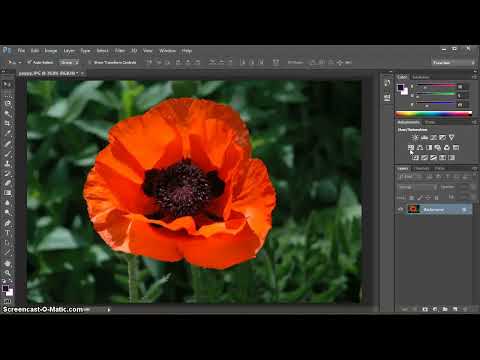This screenshot has height=360, width=480.
Task: Add a Threshold adjustment
Action: 433,157
